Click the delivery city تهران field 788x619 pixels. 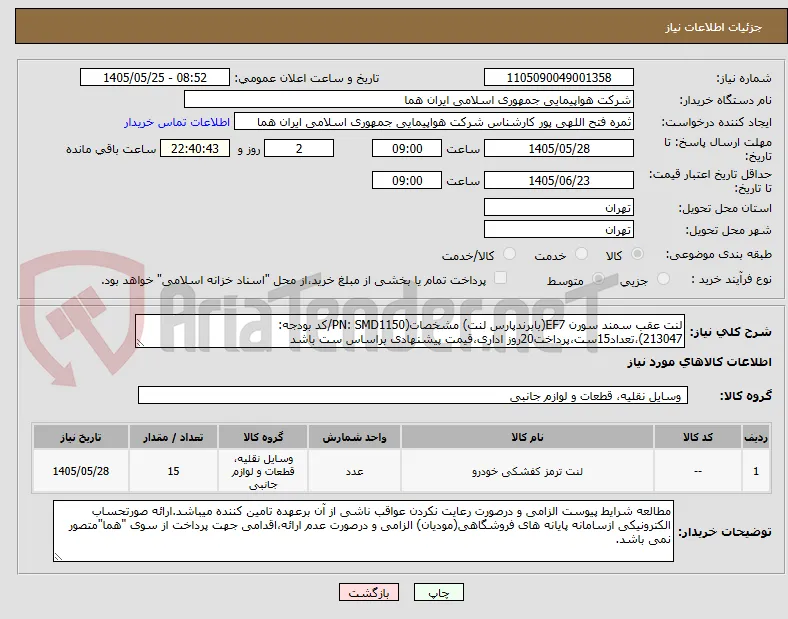point(558,230)
